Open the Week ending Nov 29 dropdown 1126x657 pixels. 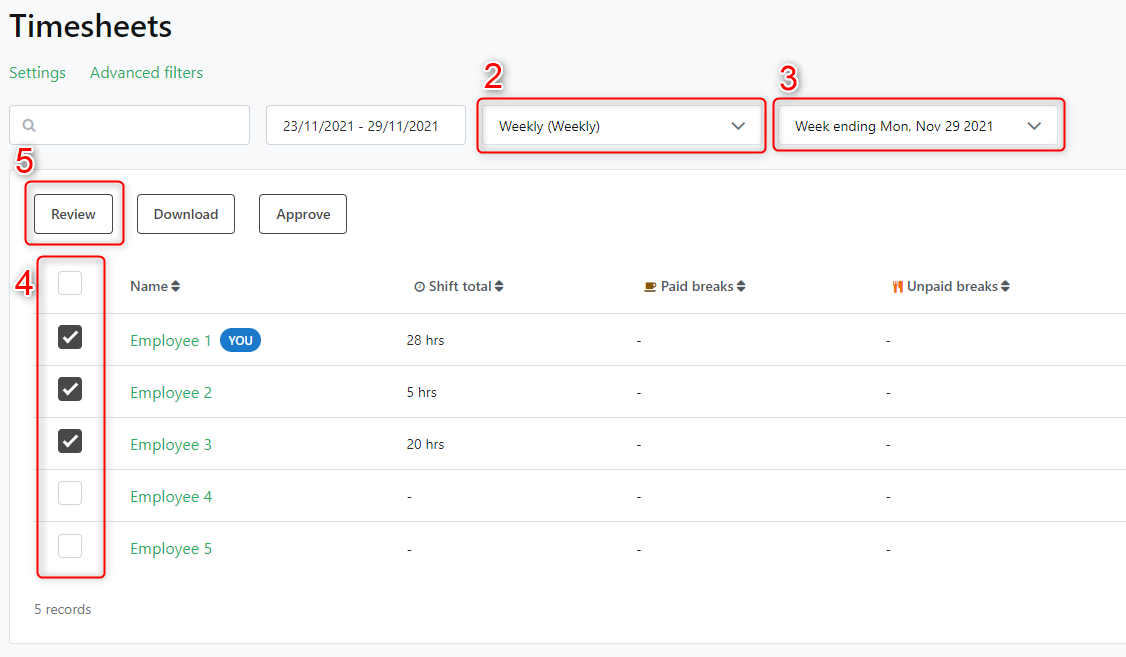point(917,124)
